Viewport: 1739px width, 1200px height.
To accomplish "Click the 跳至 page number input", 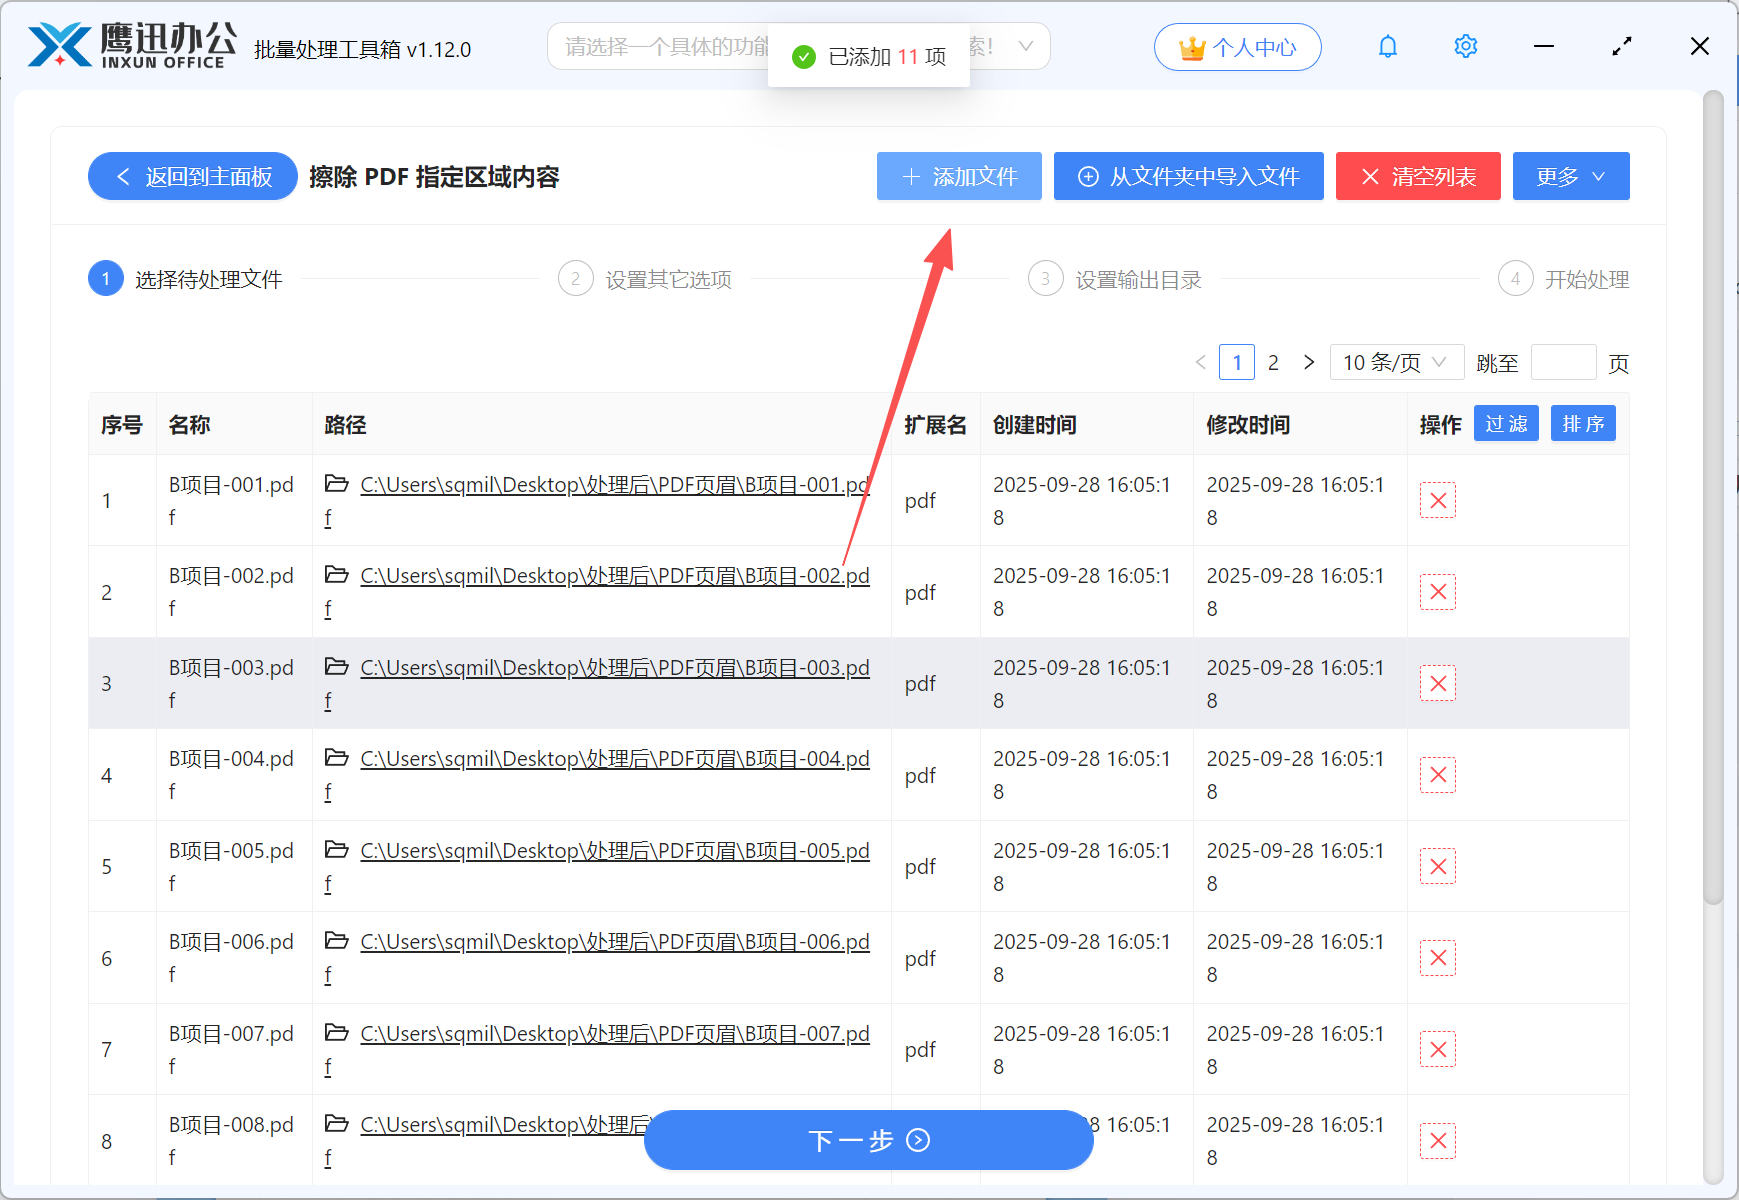I will click(1563, 362).
